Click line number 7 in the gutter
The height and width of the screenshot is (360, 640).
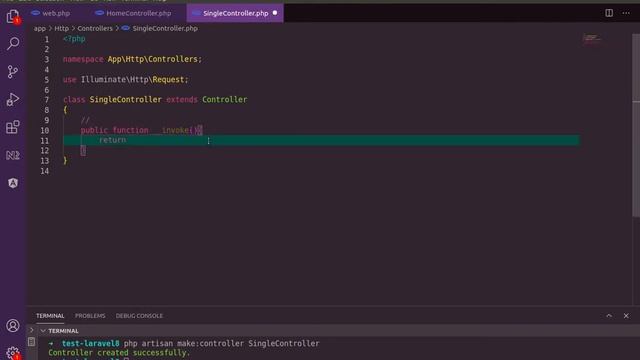(47, 100)
